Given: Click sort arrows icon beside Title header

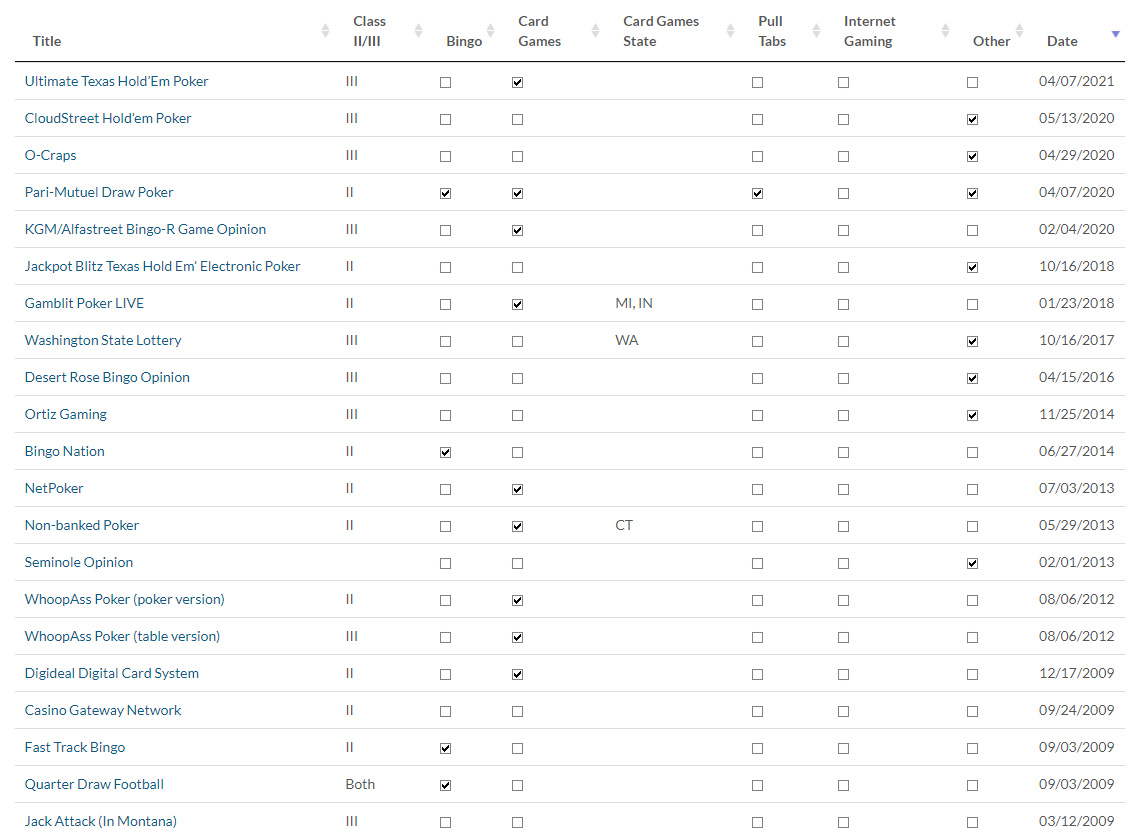Looking at the screenshot, I should tap(325, 31).
